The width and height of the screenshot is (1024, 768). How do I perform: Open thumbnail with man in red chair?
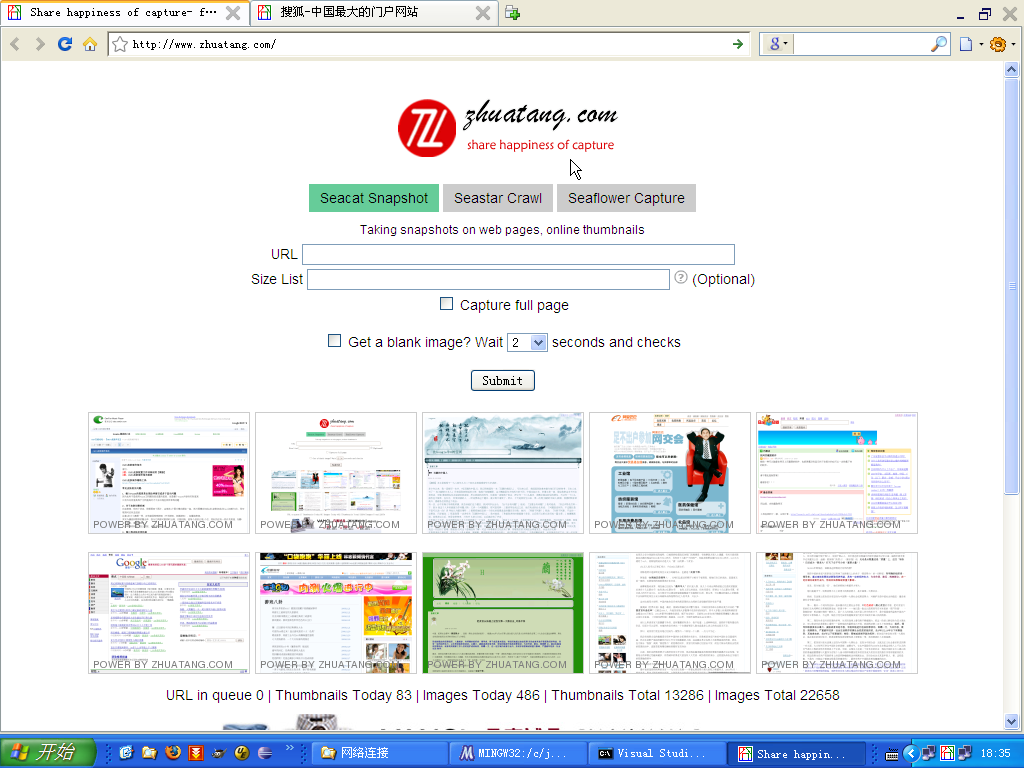pyautogui.click(x=669, y=473)
